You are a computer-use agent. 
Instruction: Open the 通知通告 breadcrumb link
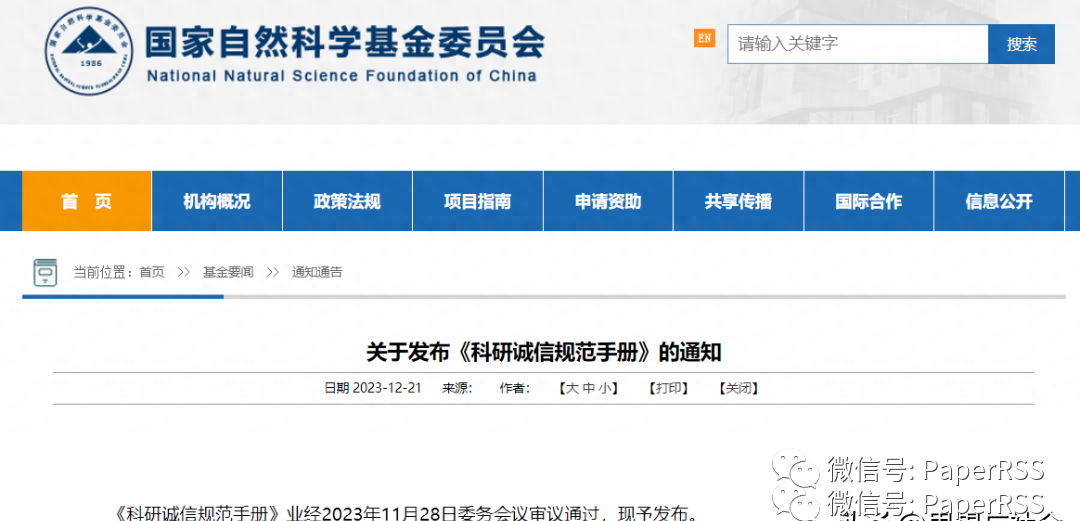(317, 272)
